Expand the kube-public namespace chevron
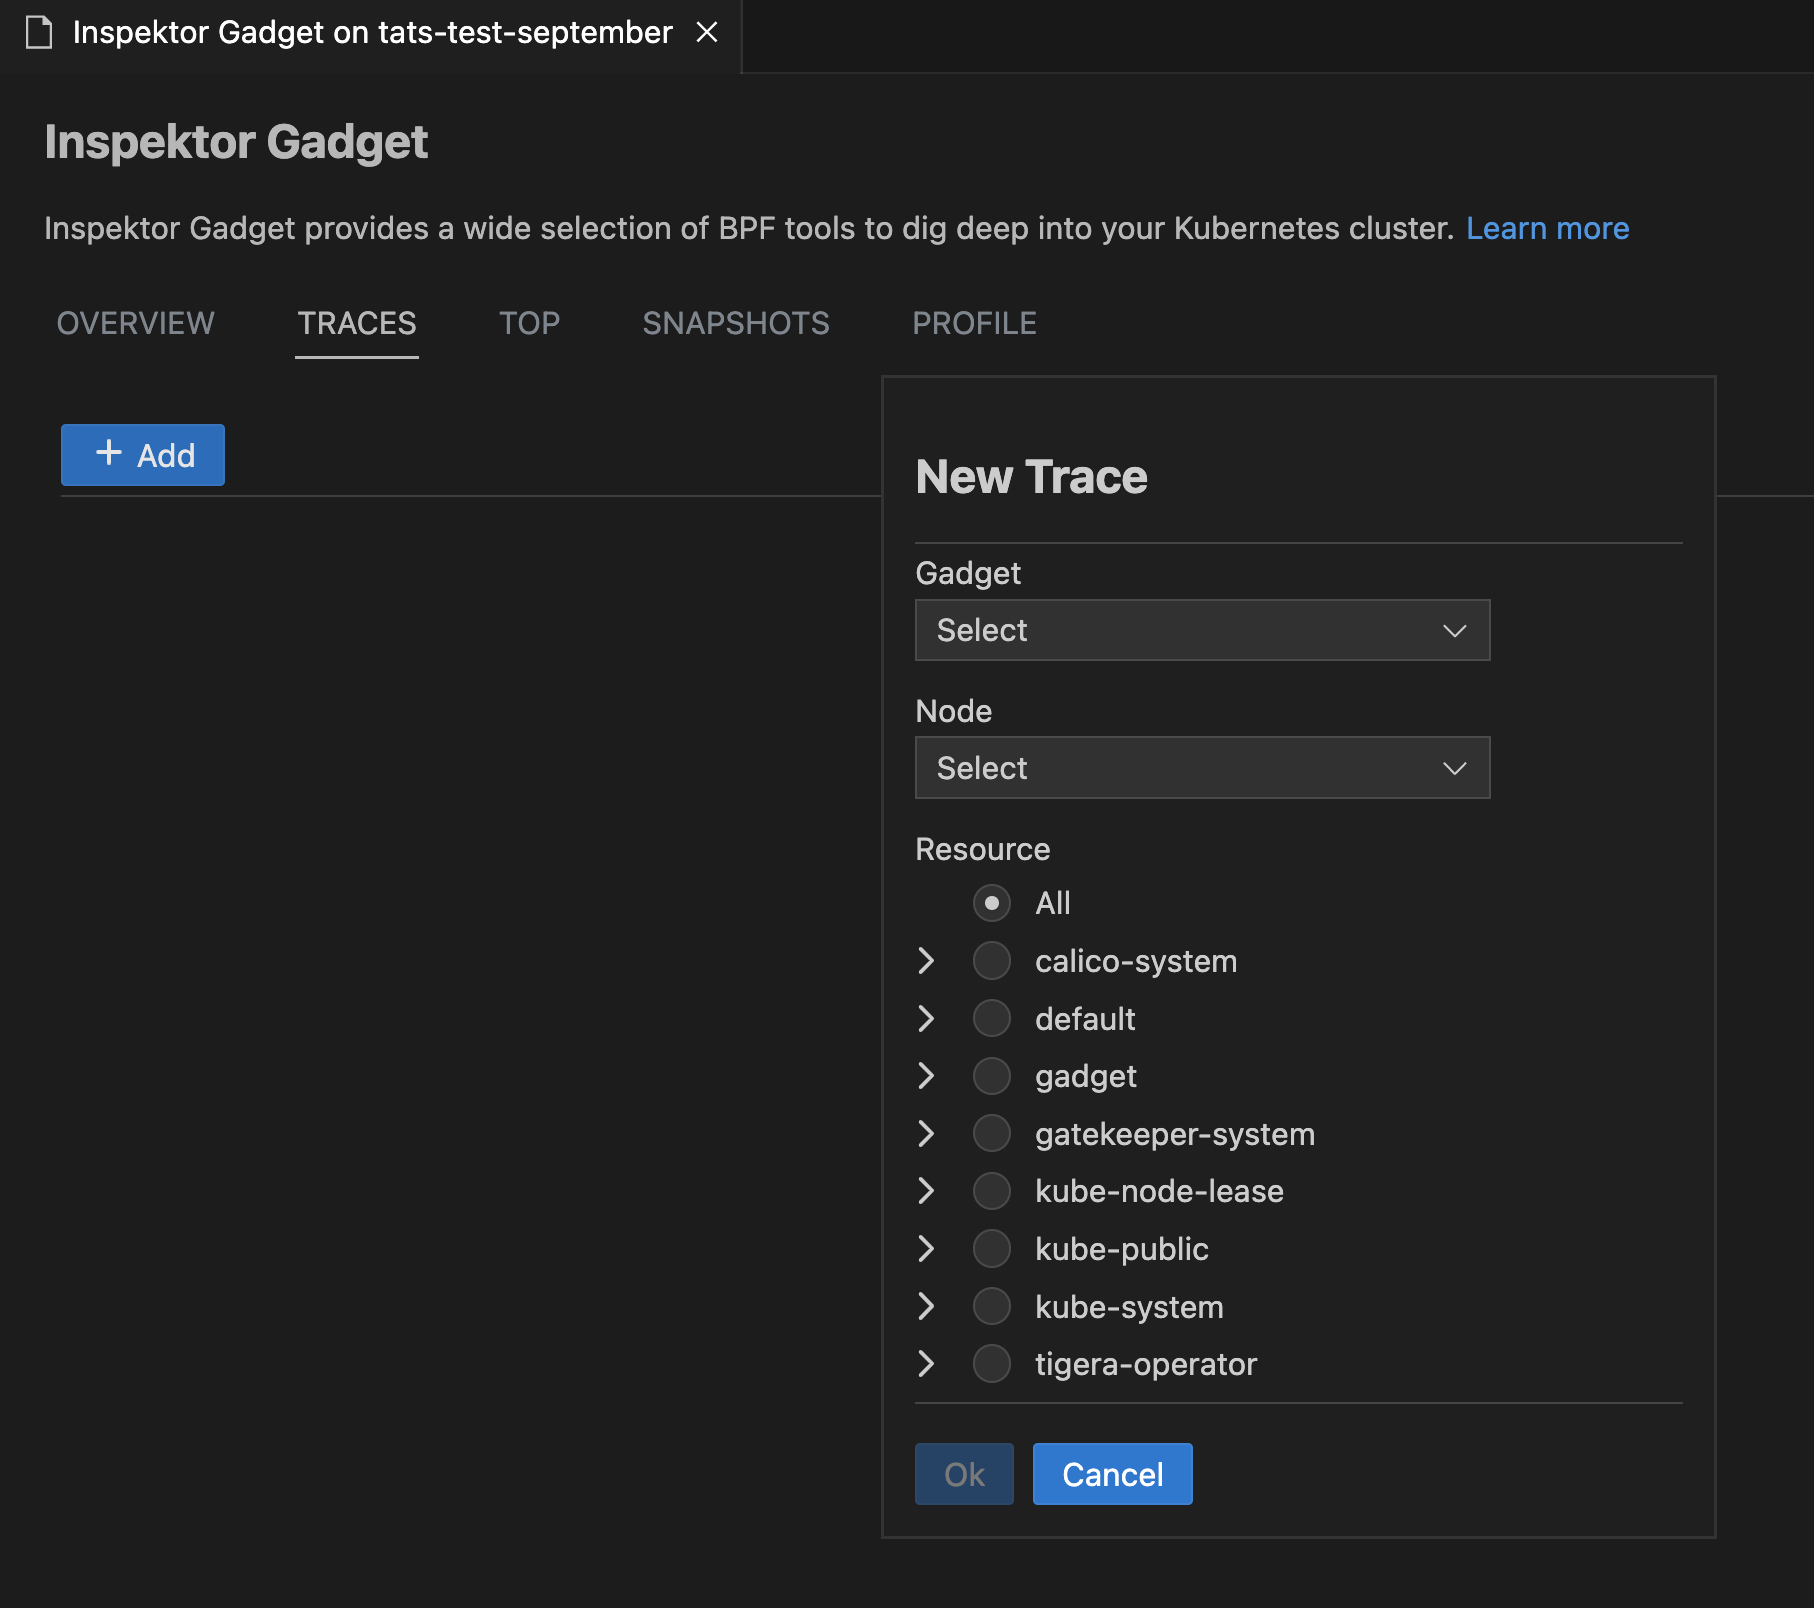The image size is (1814, 1608). click(x=926, y=1248)
